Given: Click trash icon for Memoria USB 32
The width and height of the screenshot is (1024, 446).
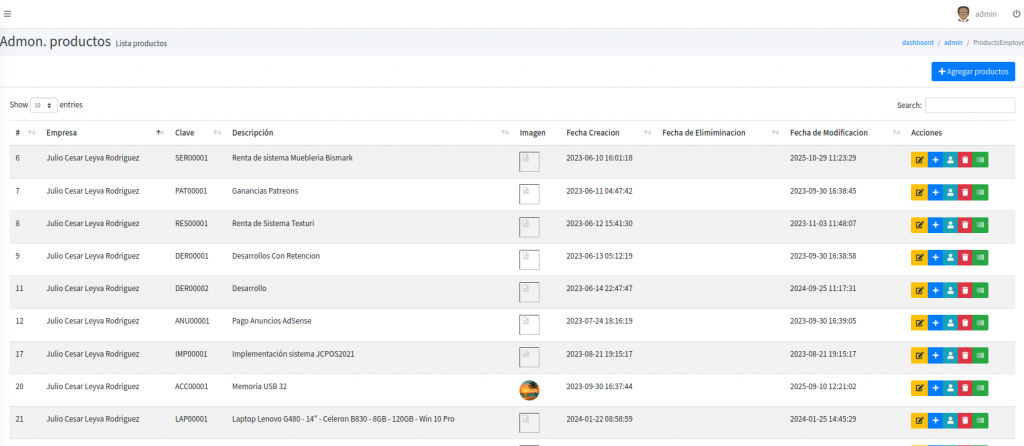Looking at the screenshot, I should click(964, 388).
